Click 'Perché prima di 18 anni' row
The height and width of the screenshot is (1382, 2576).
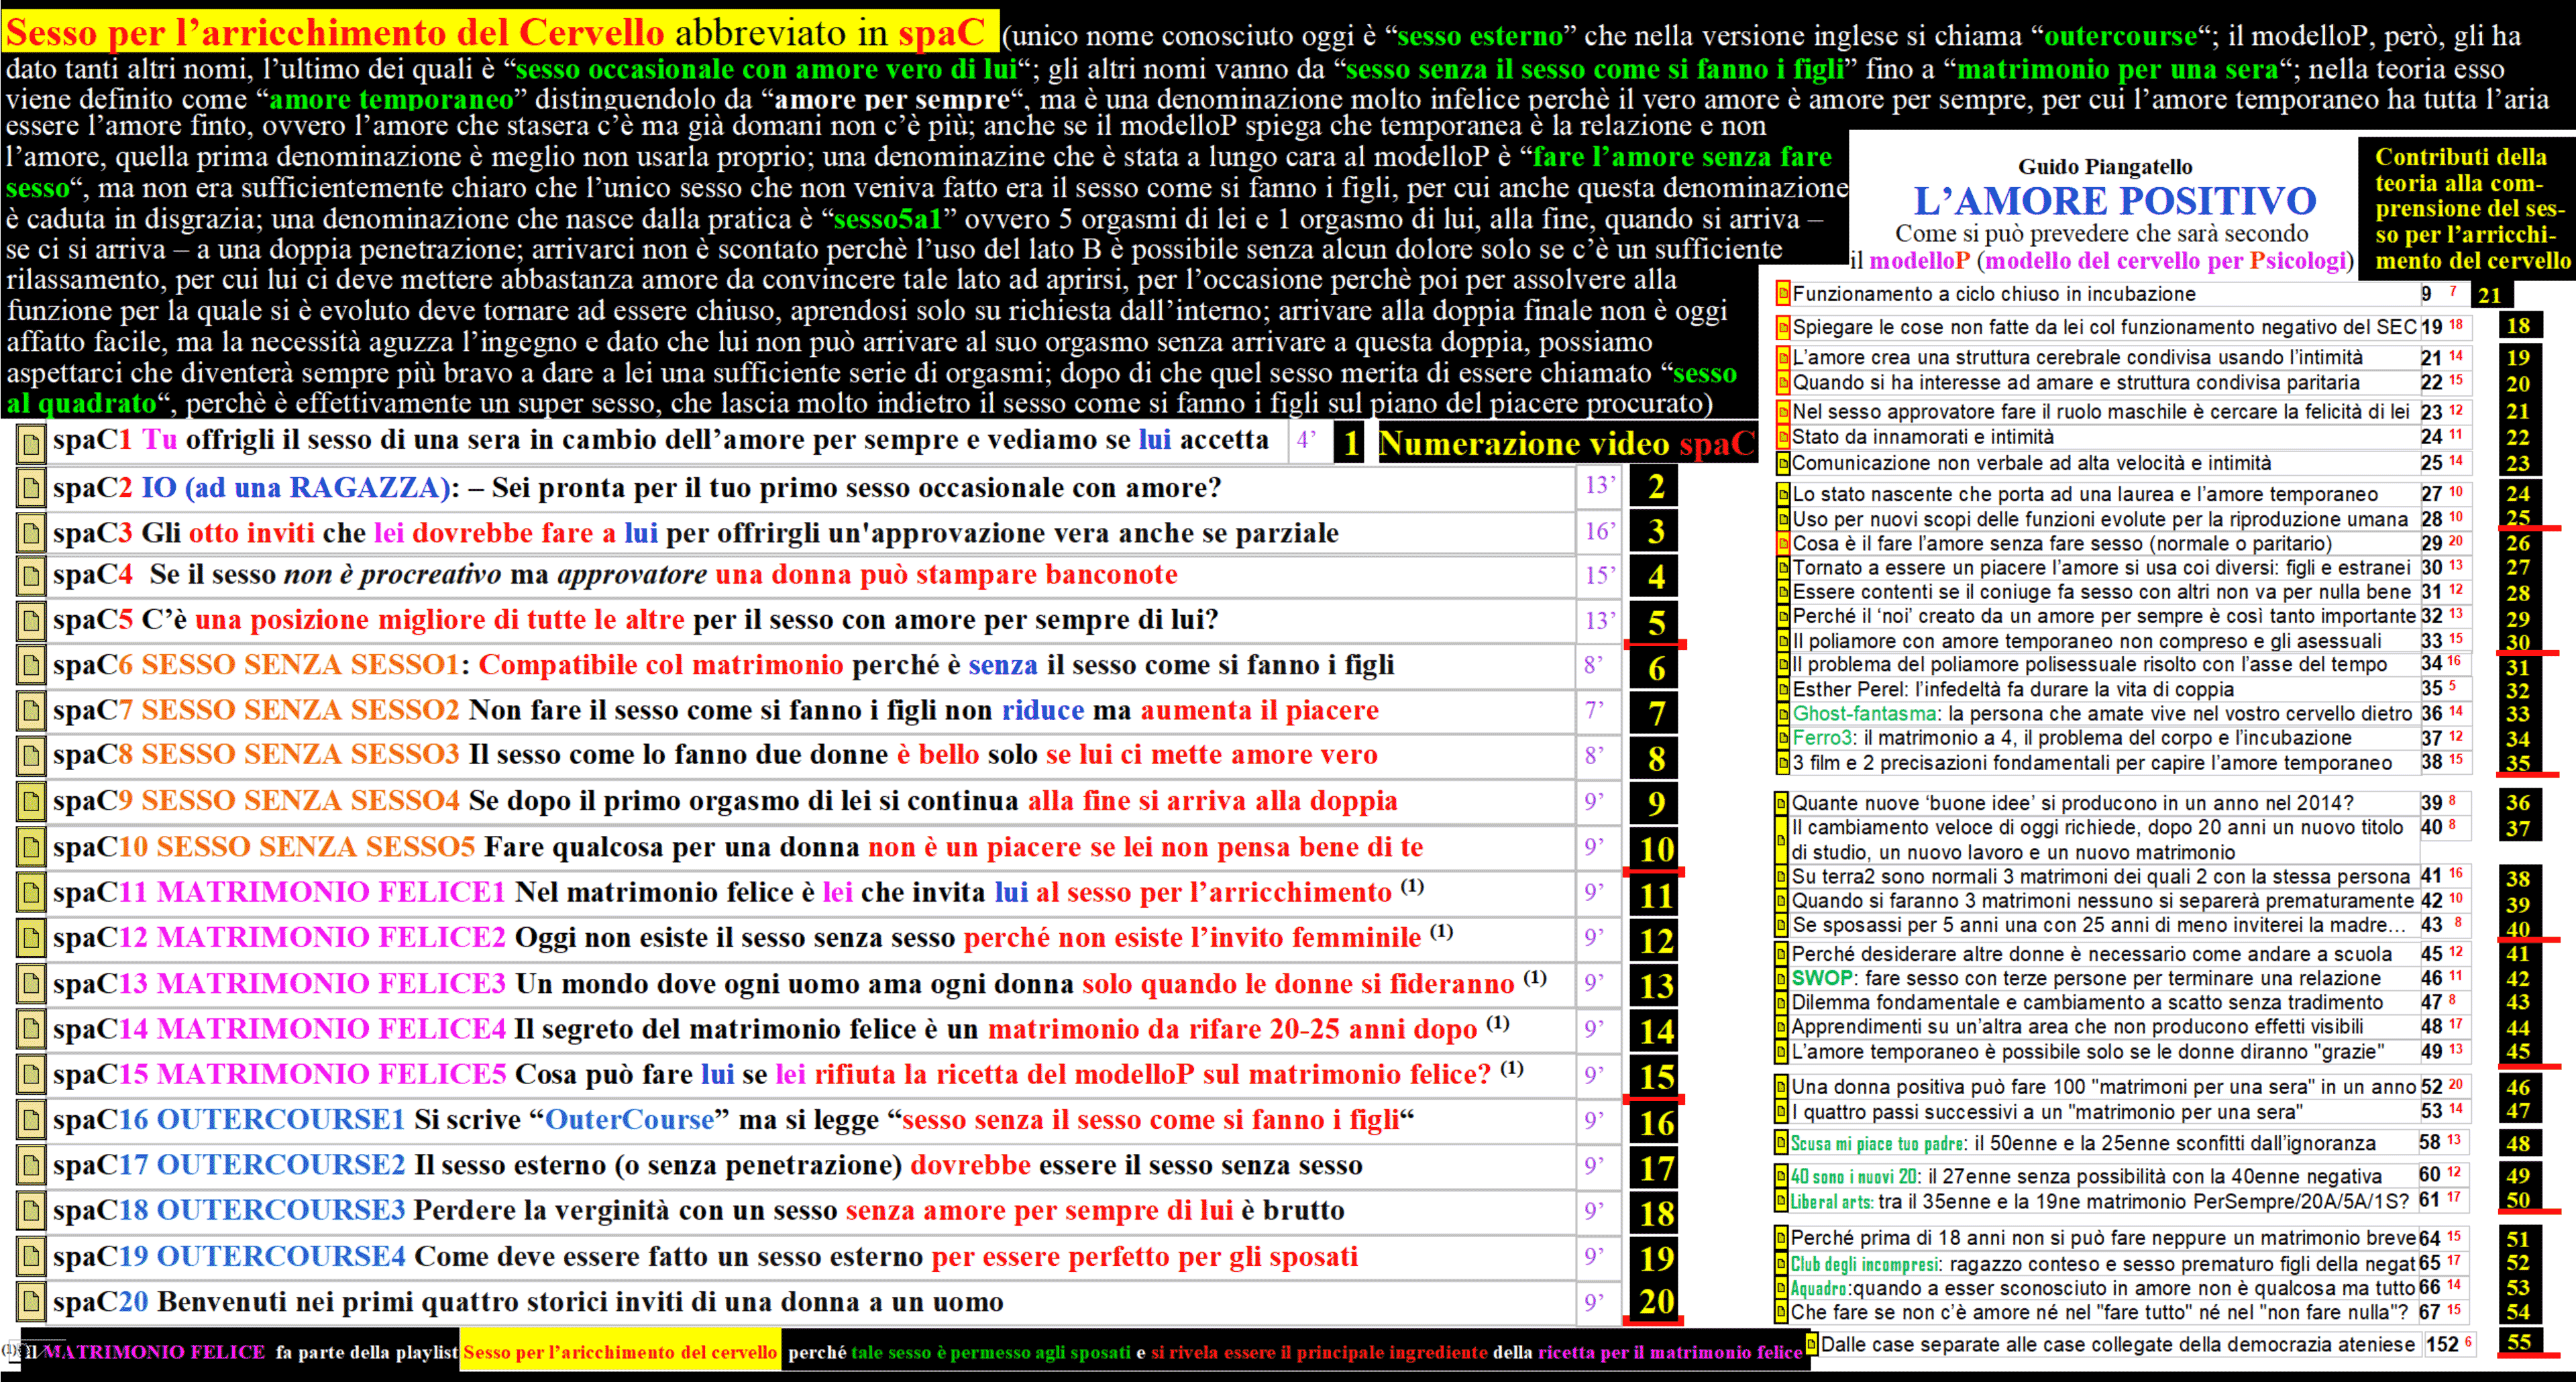click(2102, 1238)
